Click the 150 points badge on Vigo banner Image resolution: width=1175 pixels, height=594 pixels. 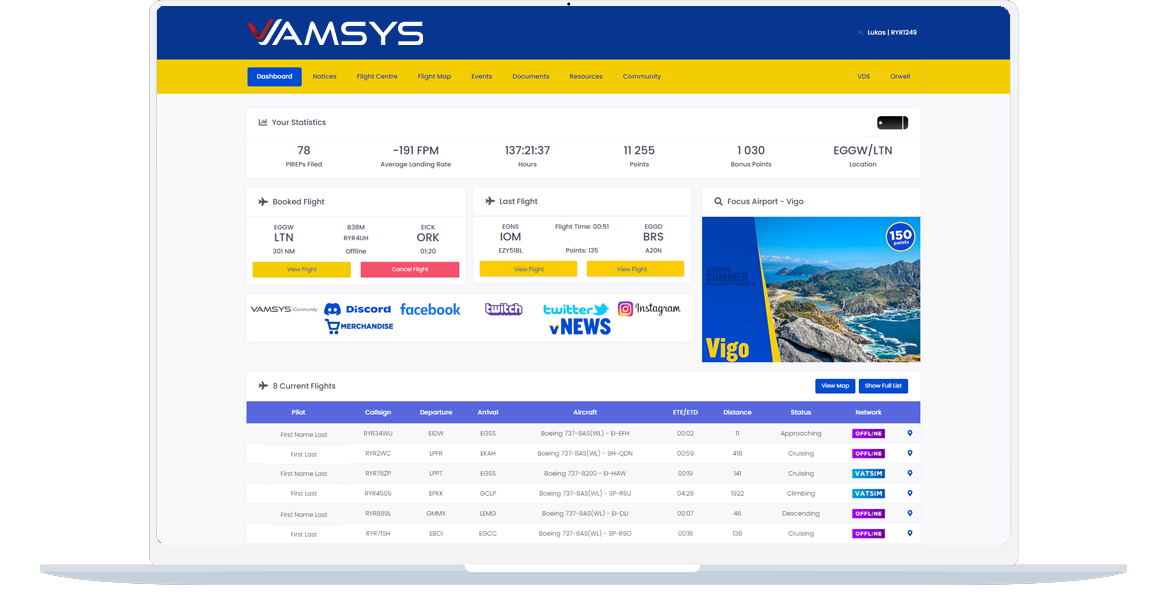coord(900,237)
